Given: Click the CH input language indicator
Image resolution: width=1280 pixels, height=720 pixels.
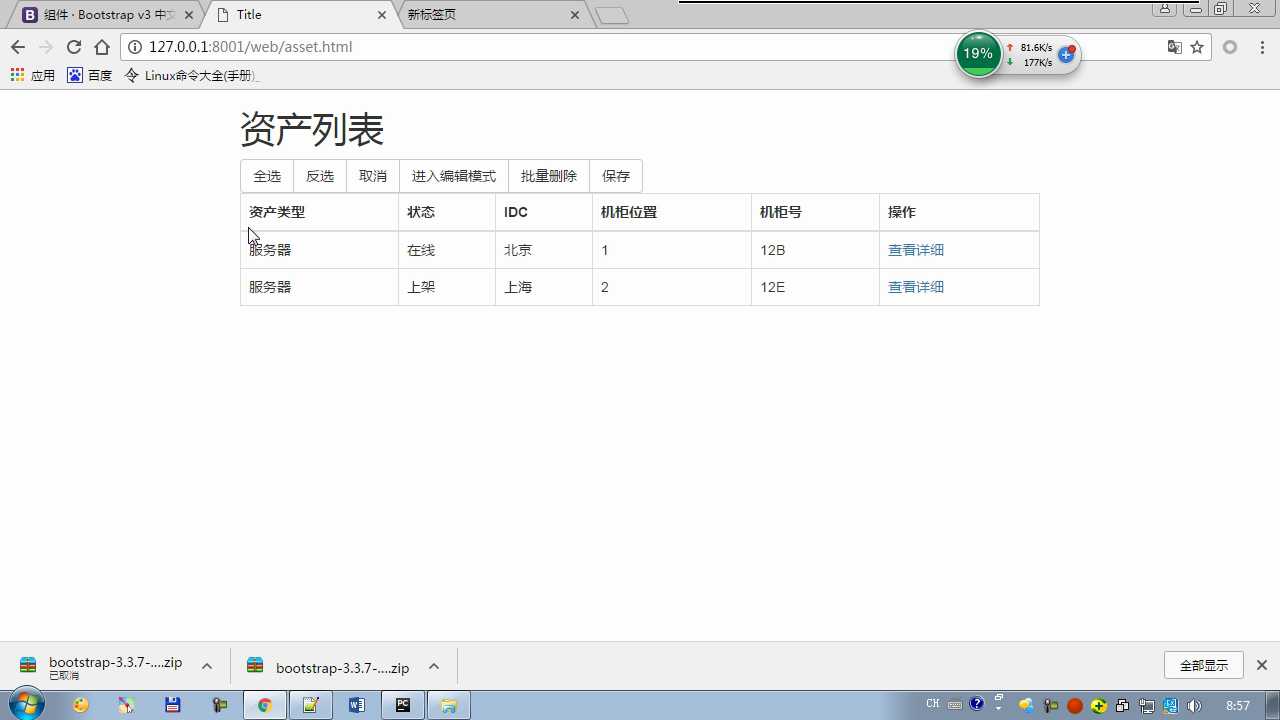Looking at the screenshot, I should click(933, 704).
